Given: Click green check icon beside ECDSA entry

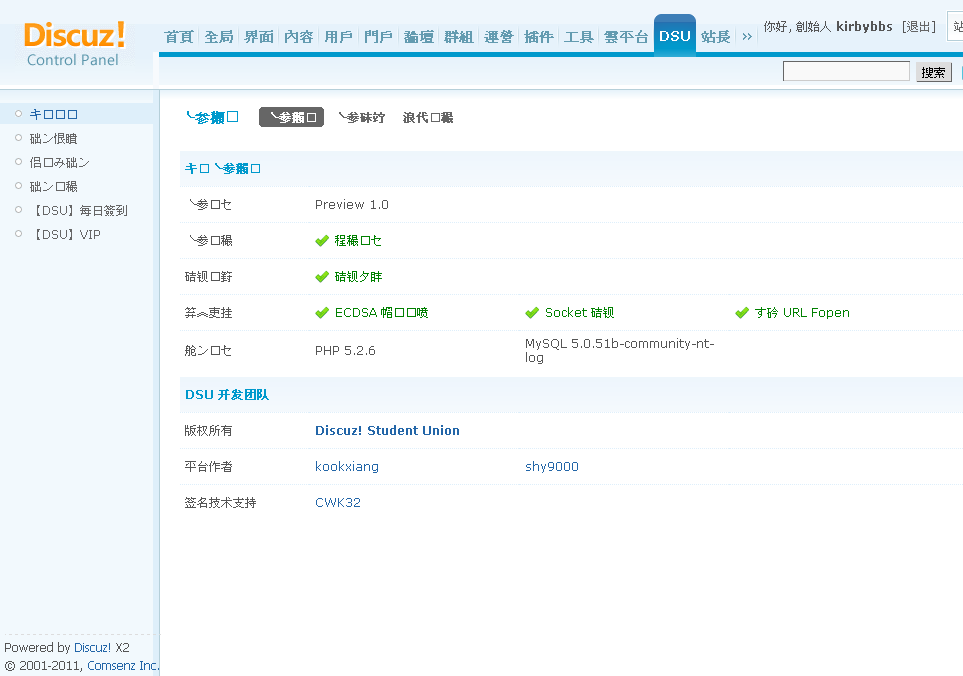Looking at the screenshot, I should (320, 312).
